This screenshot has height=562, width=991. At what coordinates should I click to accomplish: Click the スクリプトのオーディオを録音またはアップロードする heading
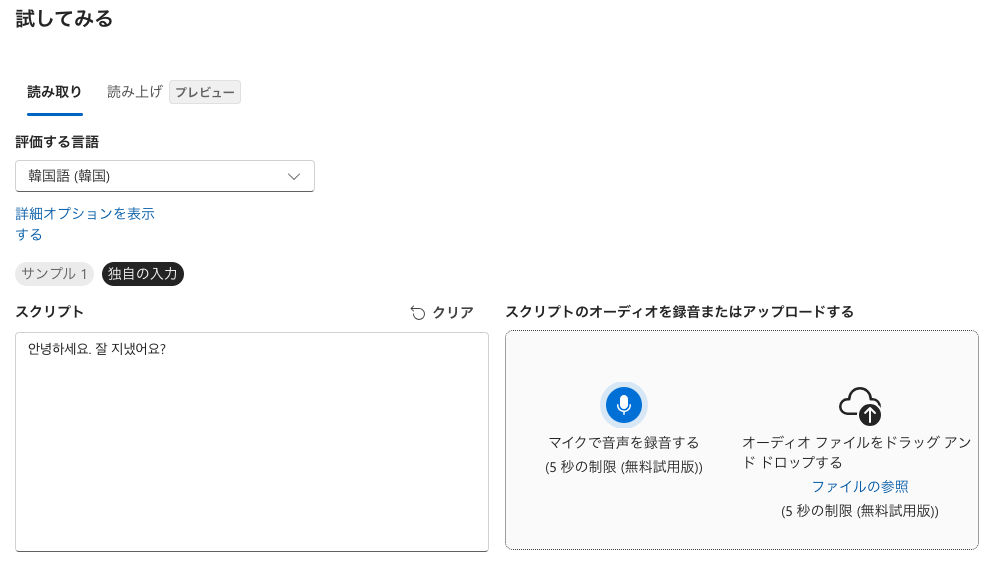(680, 312)
